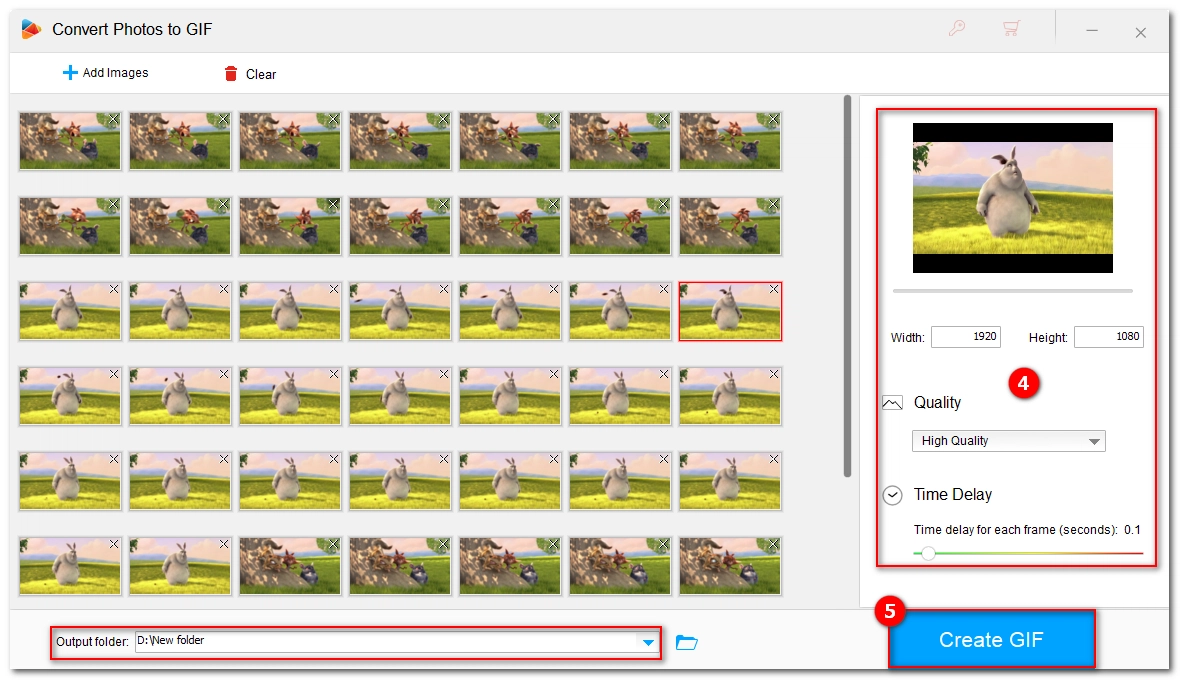Click the large bunny preview image
Viewport: 1180px width, 680px height.
pos(1012,198)
